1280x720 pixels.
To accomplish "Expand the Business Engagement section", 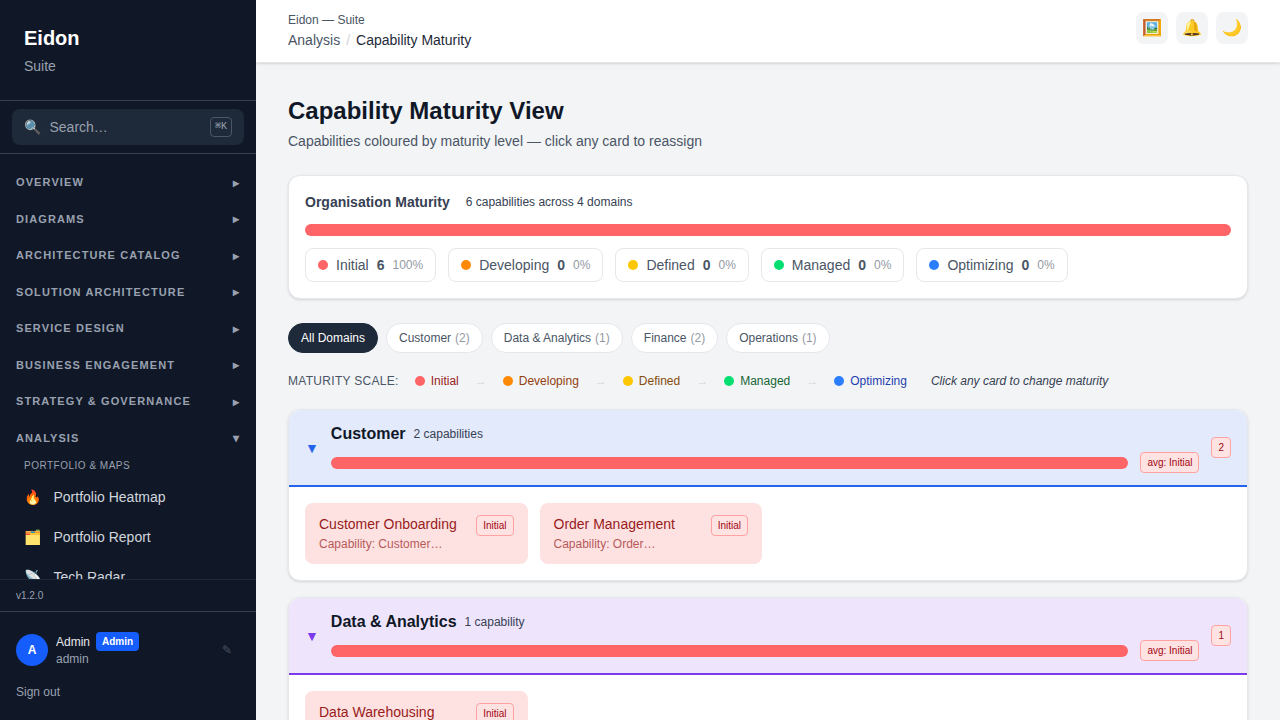I will 128,365.
